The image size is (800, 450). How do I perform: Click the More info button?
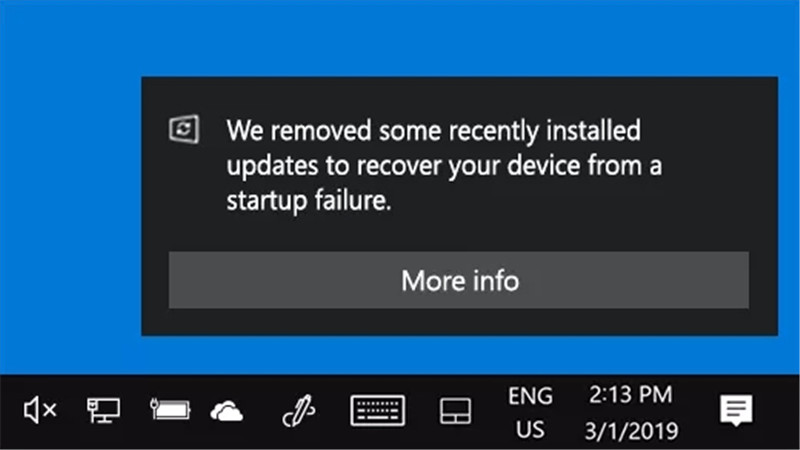[459, 280]
